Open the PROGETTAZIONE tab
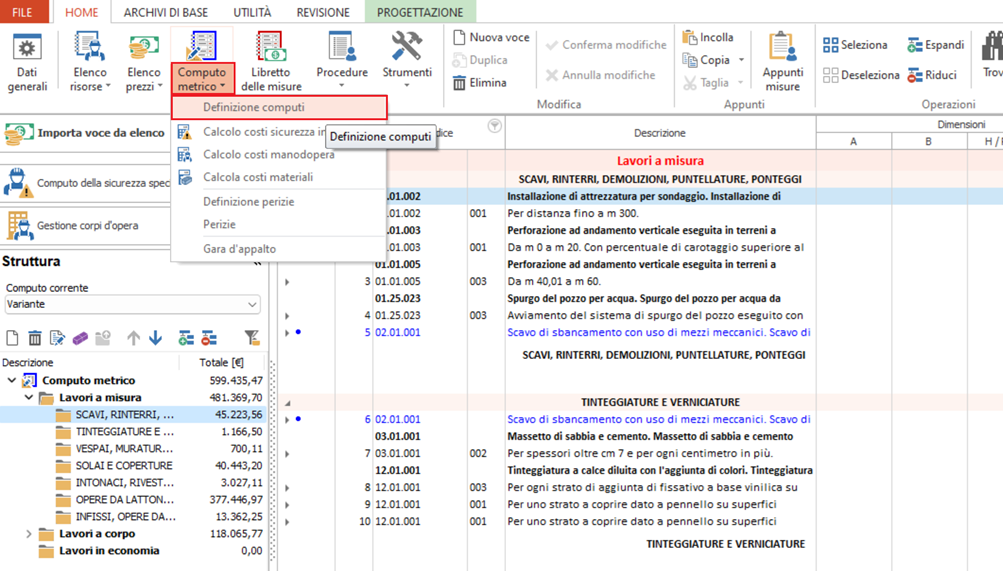 click(420, 12)
